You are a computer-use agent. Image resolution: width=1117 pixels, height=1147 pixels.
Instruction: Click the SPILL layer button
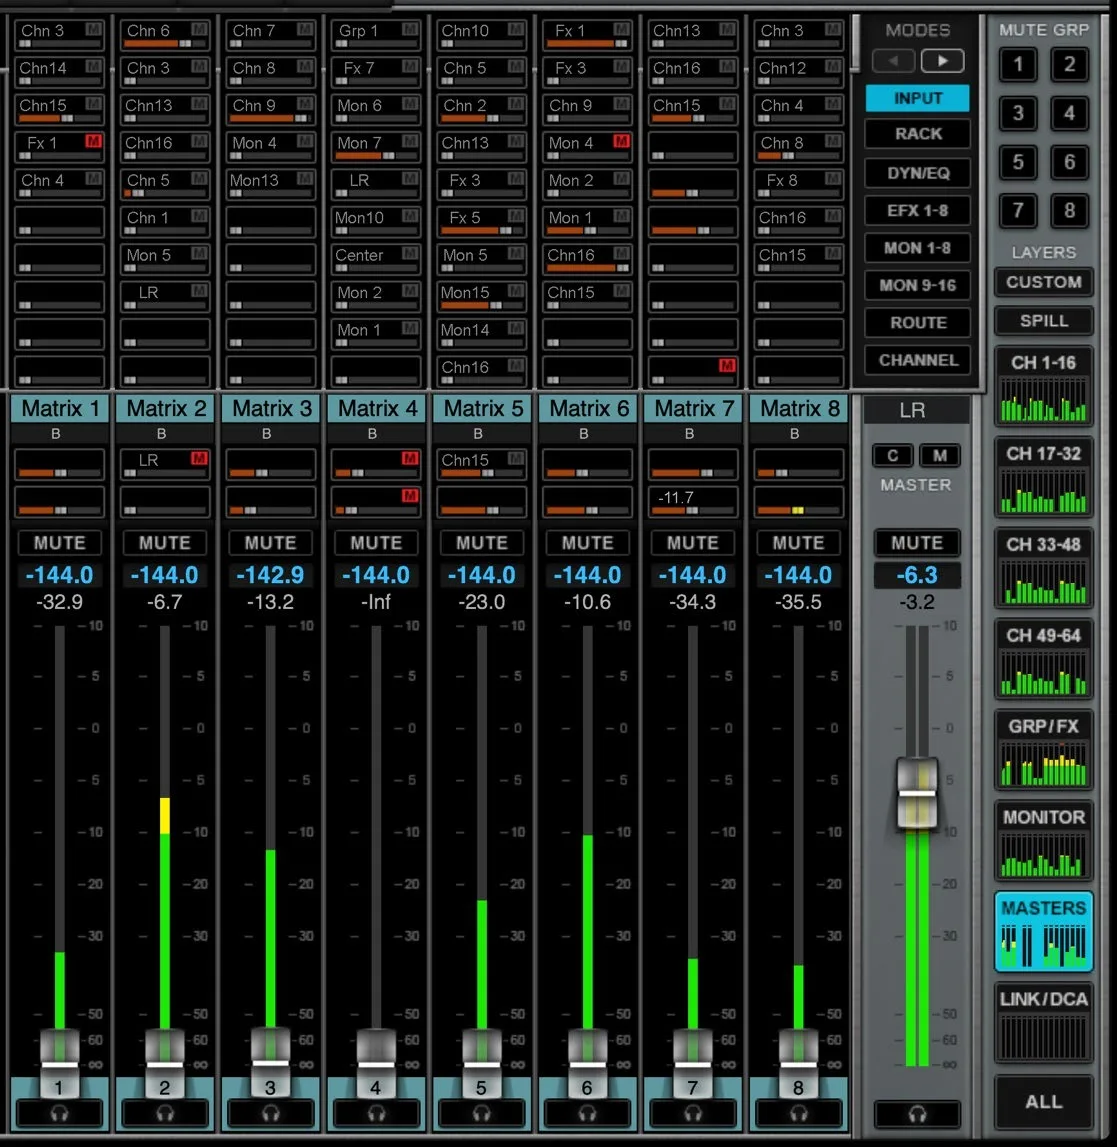coord(1044,320)
